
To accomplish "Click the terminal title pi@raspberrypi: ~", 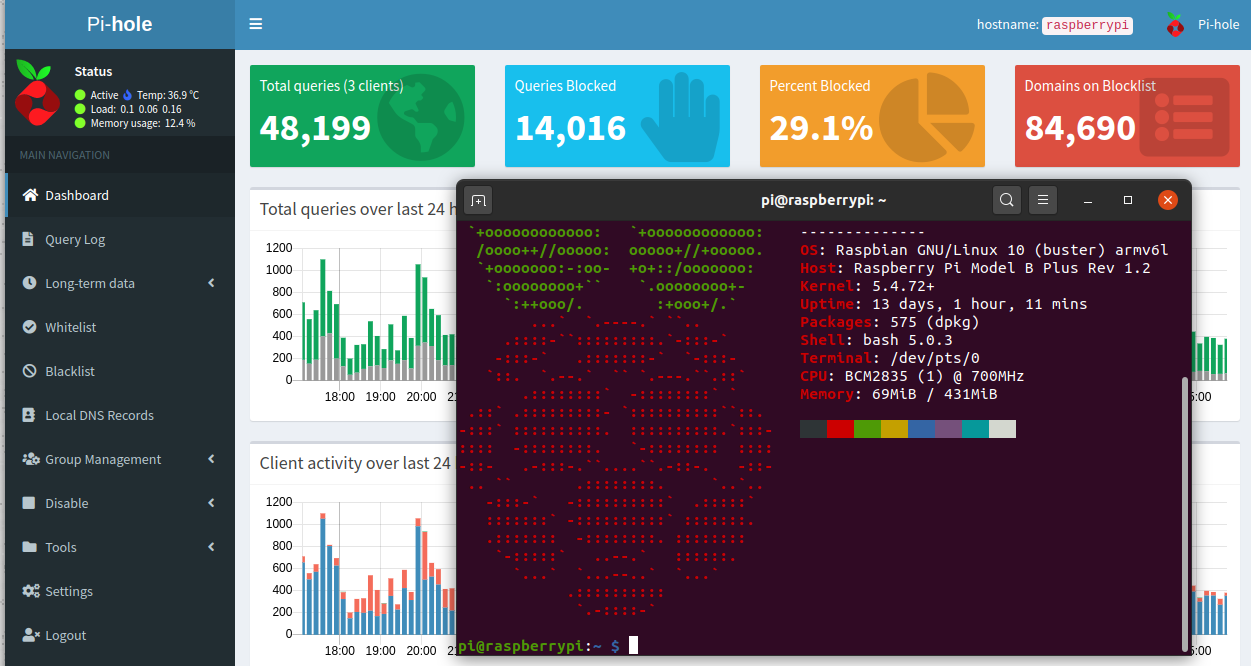I will [824, 200].
